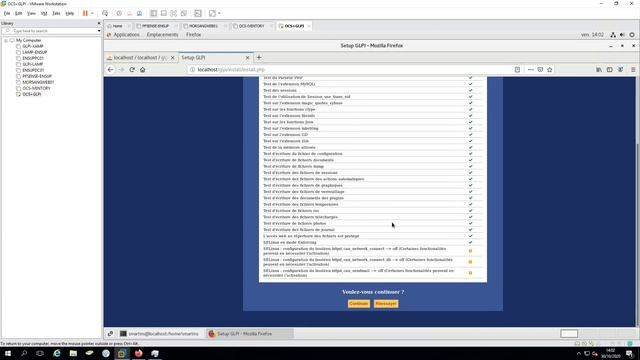Open a new Firefox tab with plus
The height and width of the screenshot is (360, 640).
point(259,58)
